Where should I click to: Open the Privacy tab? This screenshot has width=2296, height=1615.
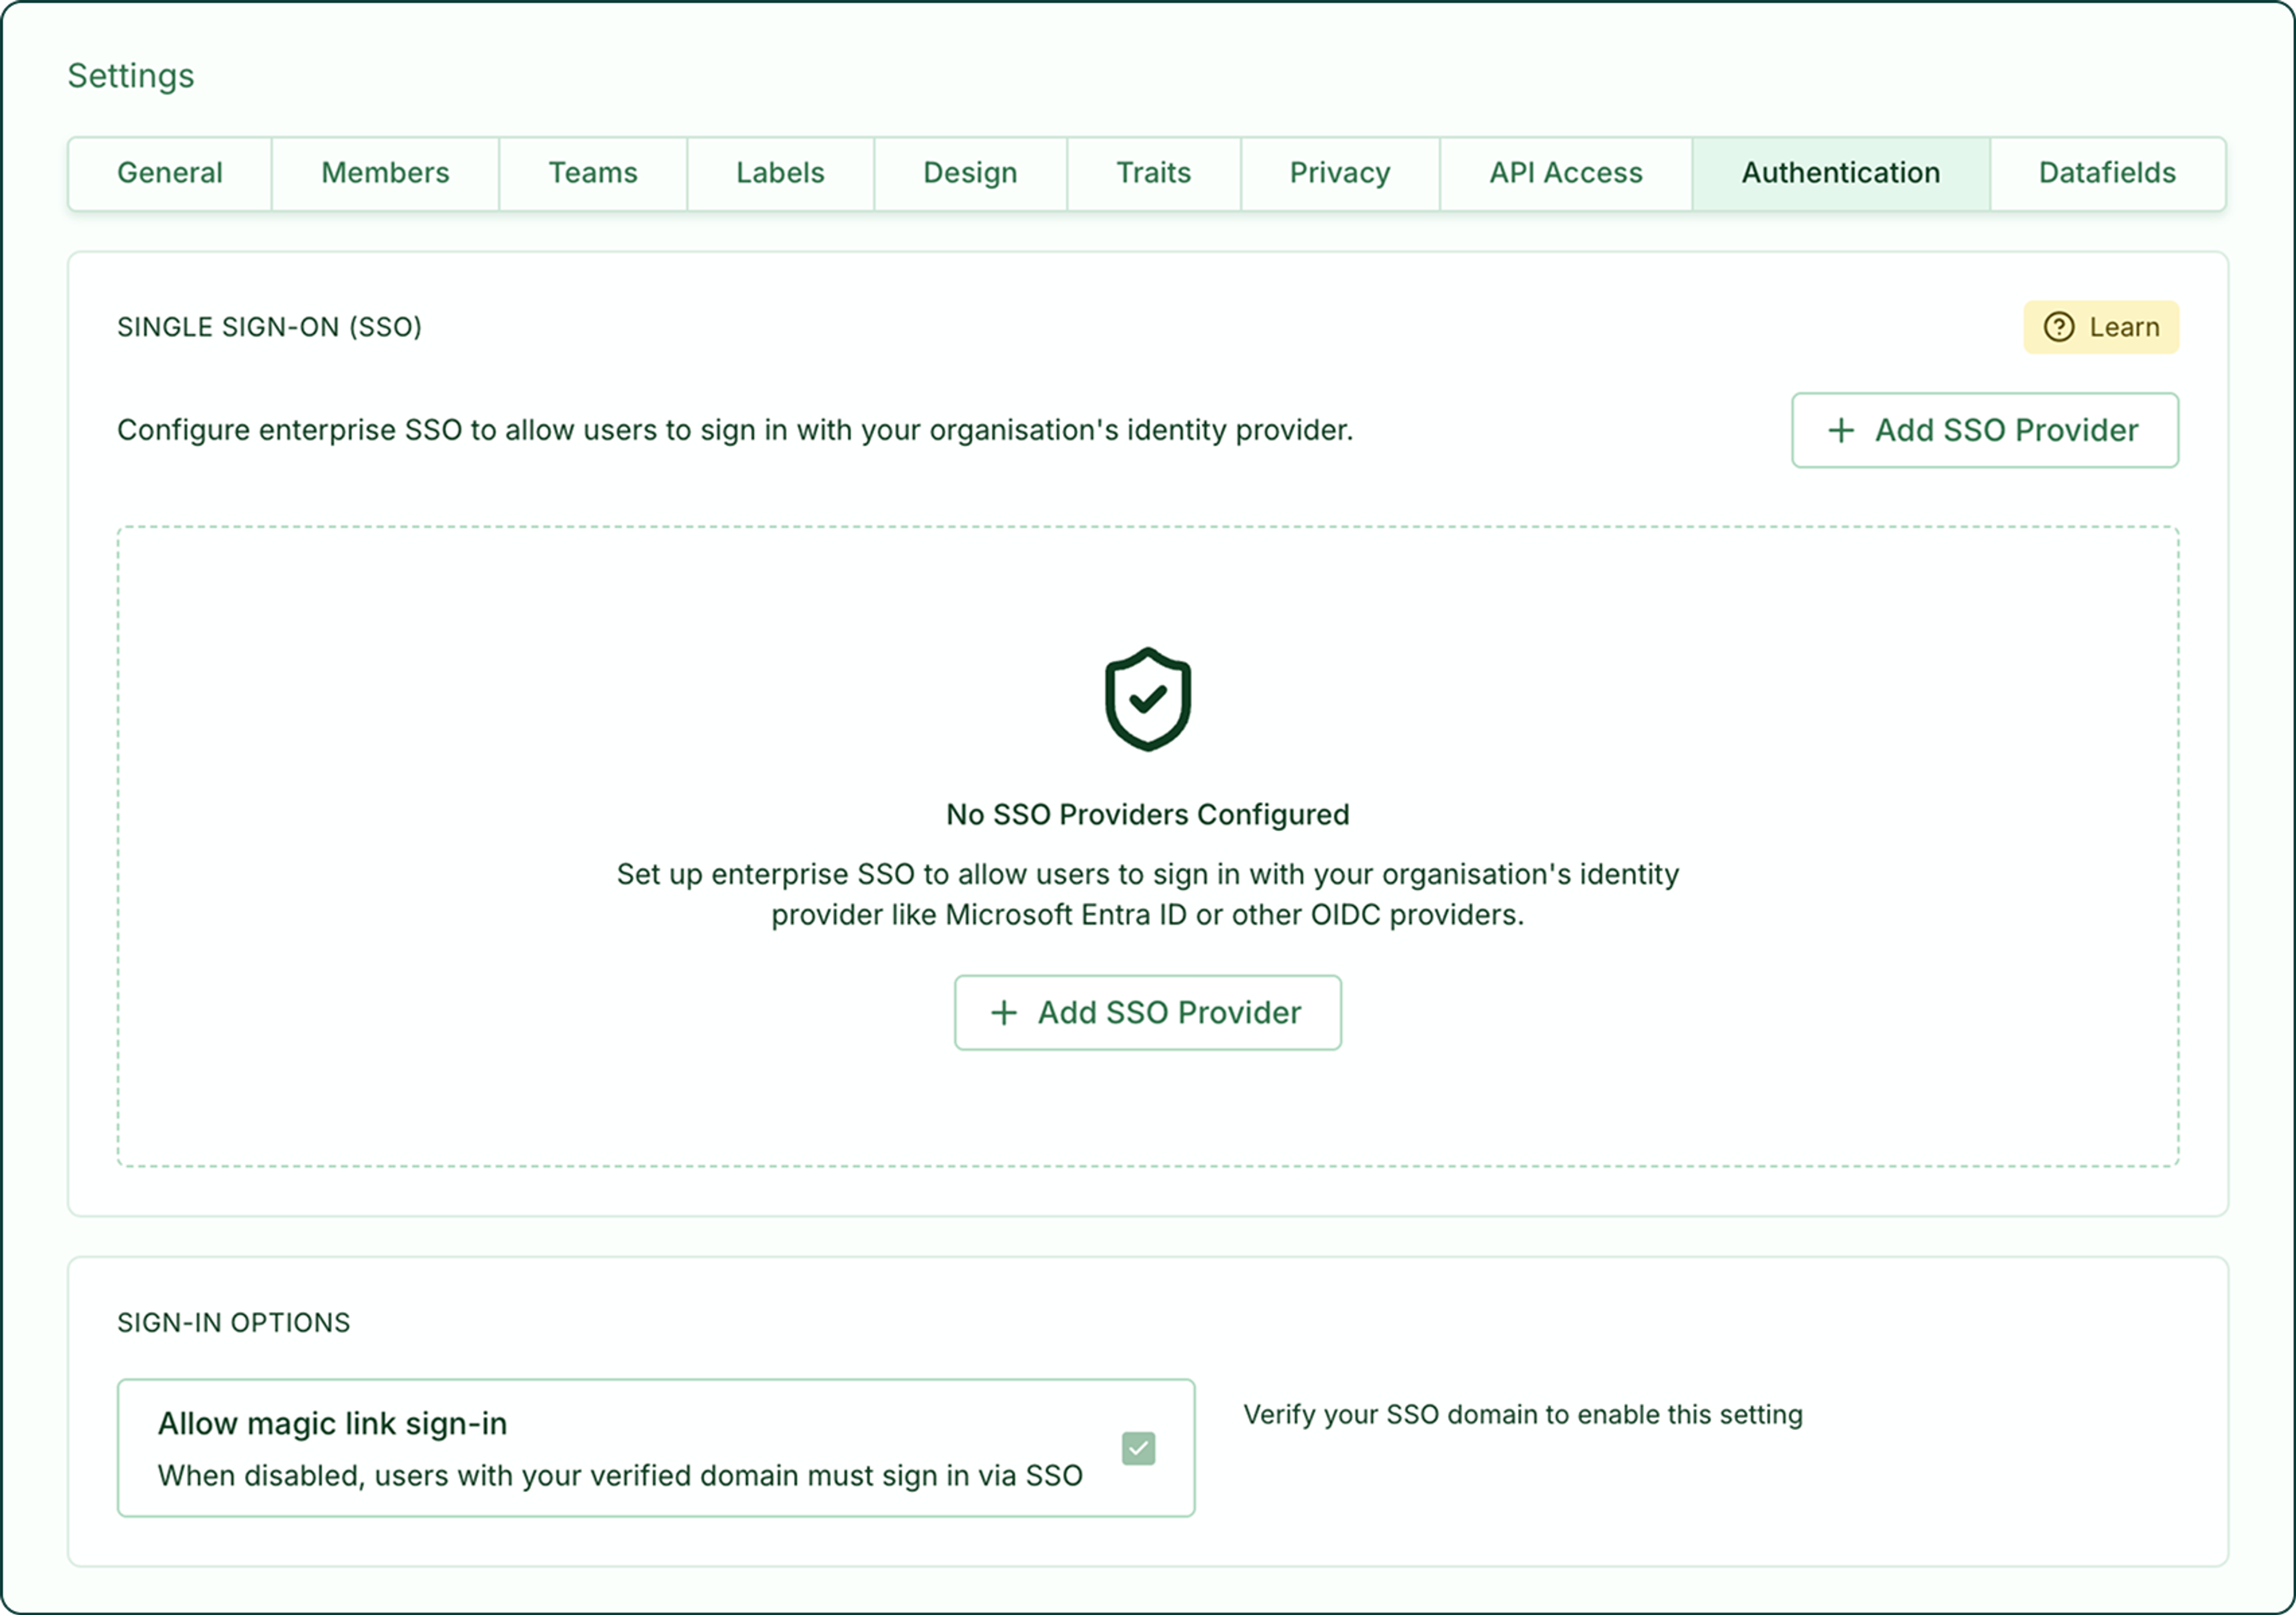pyautogui.click(x=1340, y=173)
